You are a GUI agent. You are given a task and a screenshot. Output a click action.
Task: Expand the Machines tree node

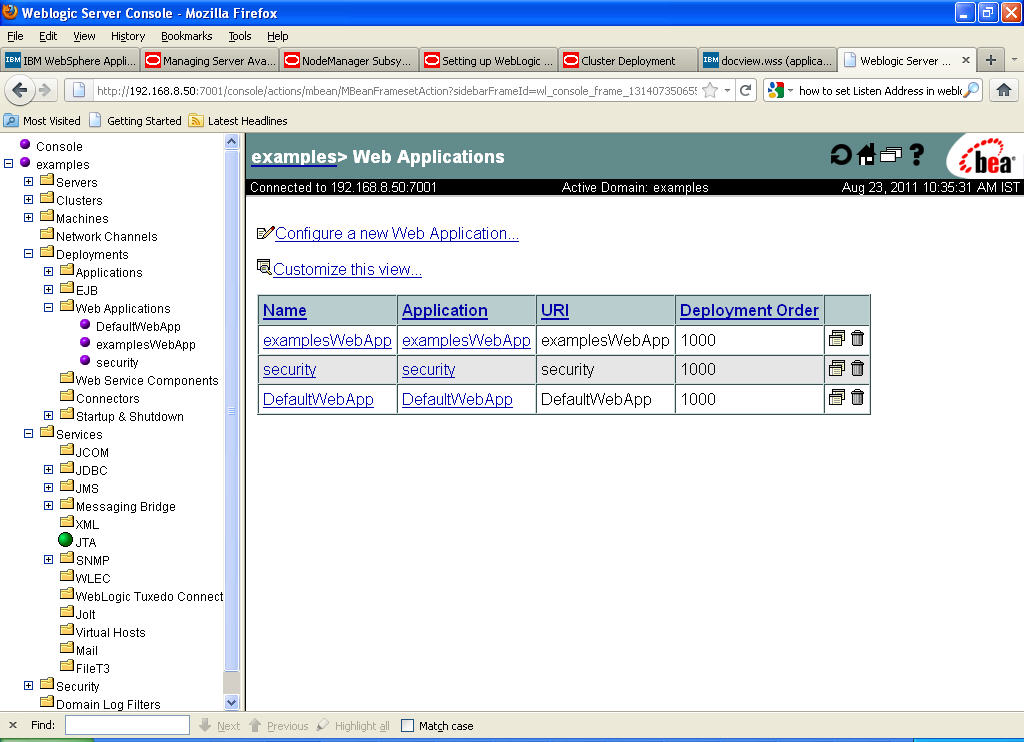tap(28, 218)
